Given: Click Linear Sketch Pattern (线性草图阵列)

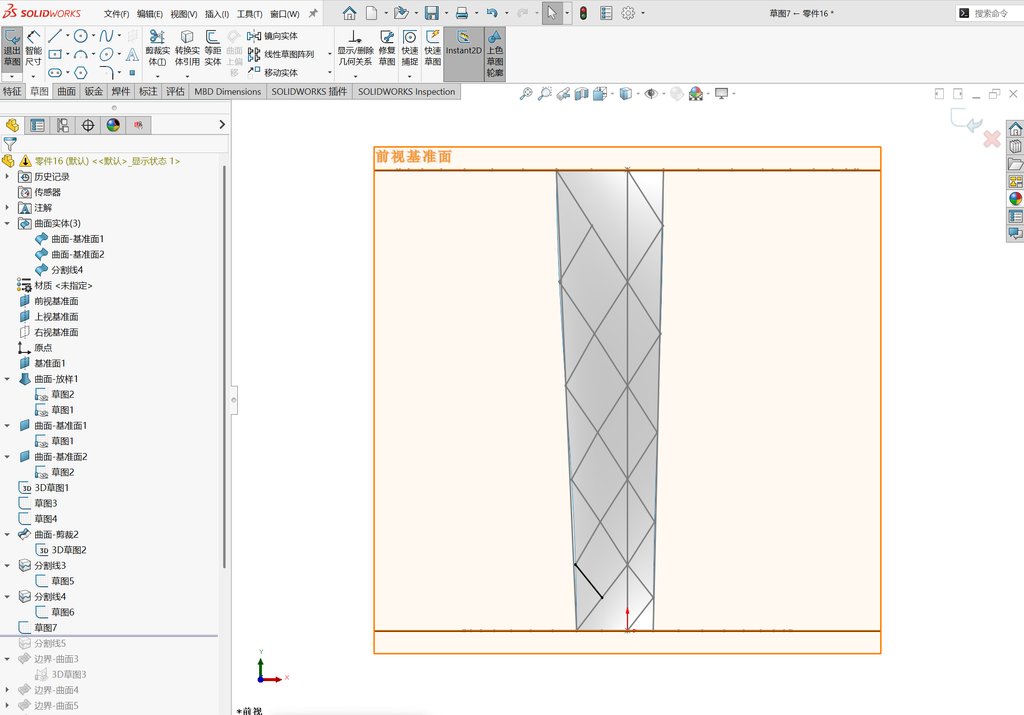Looking at the screenshot, I should (281, 54).
